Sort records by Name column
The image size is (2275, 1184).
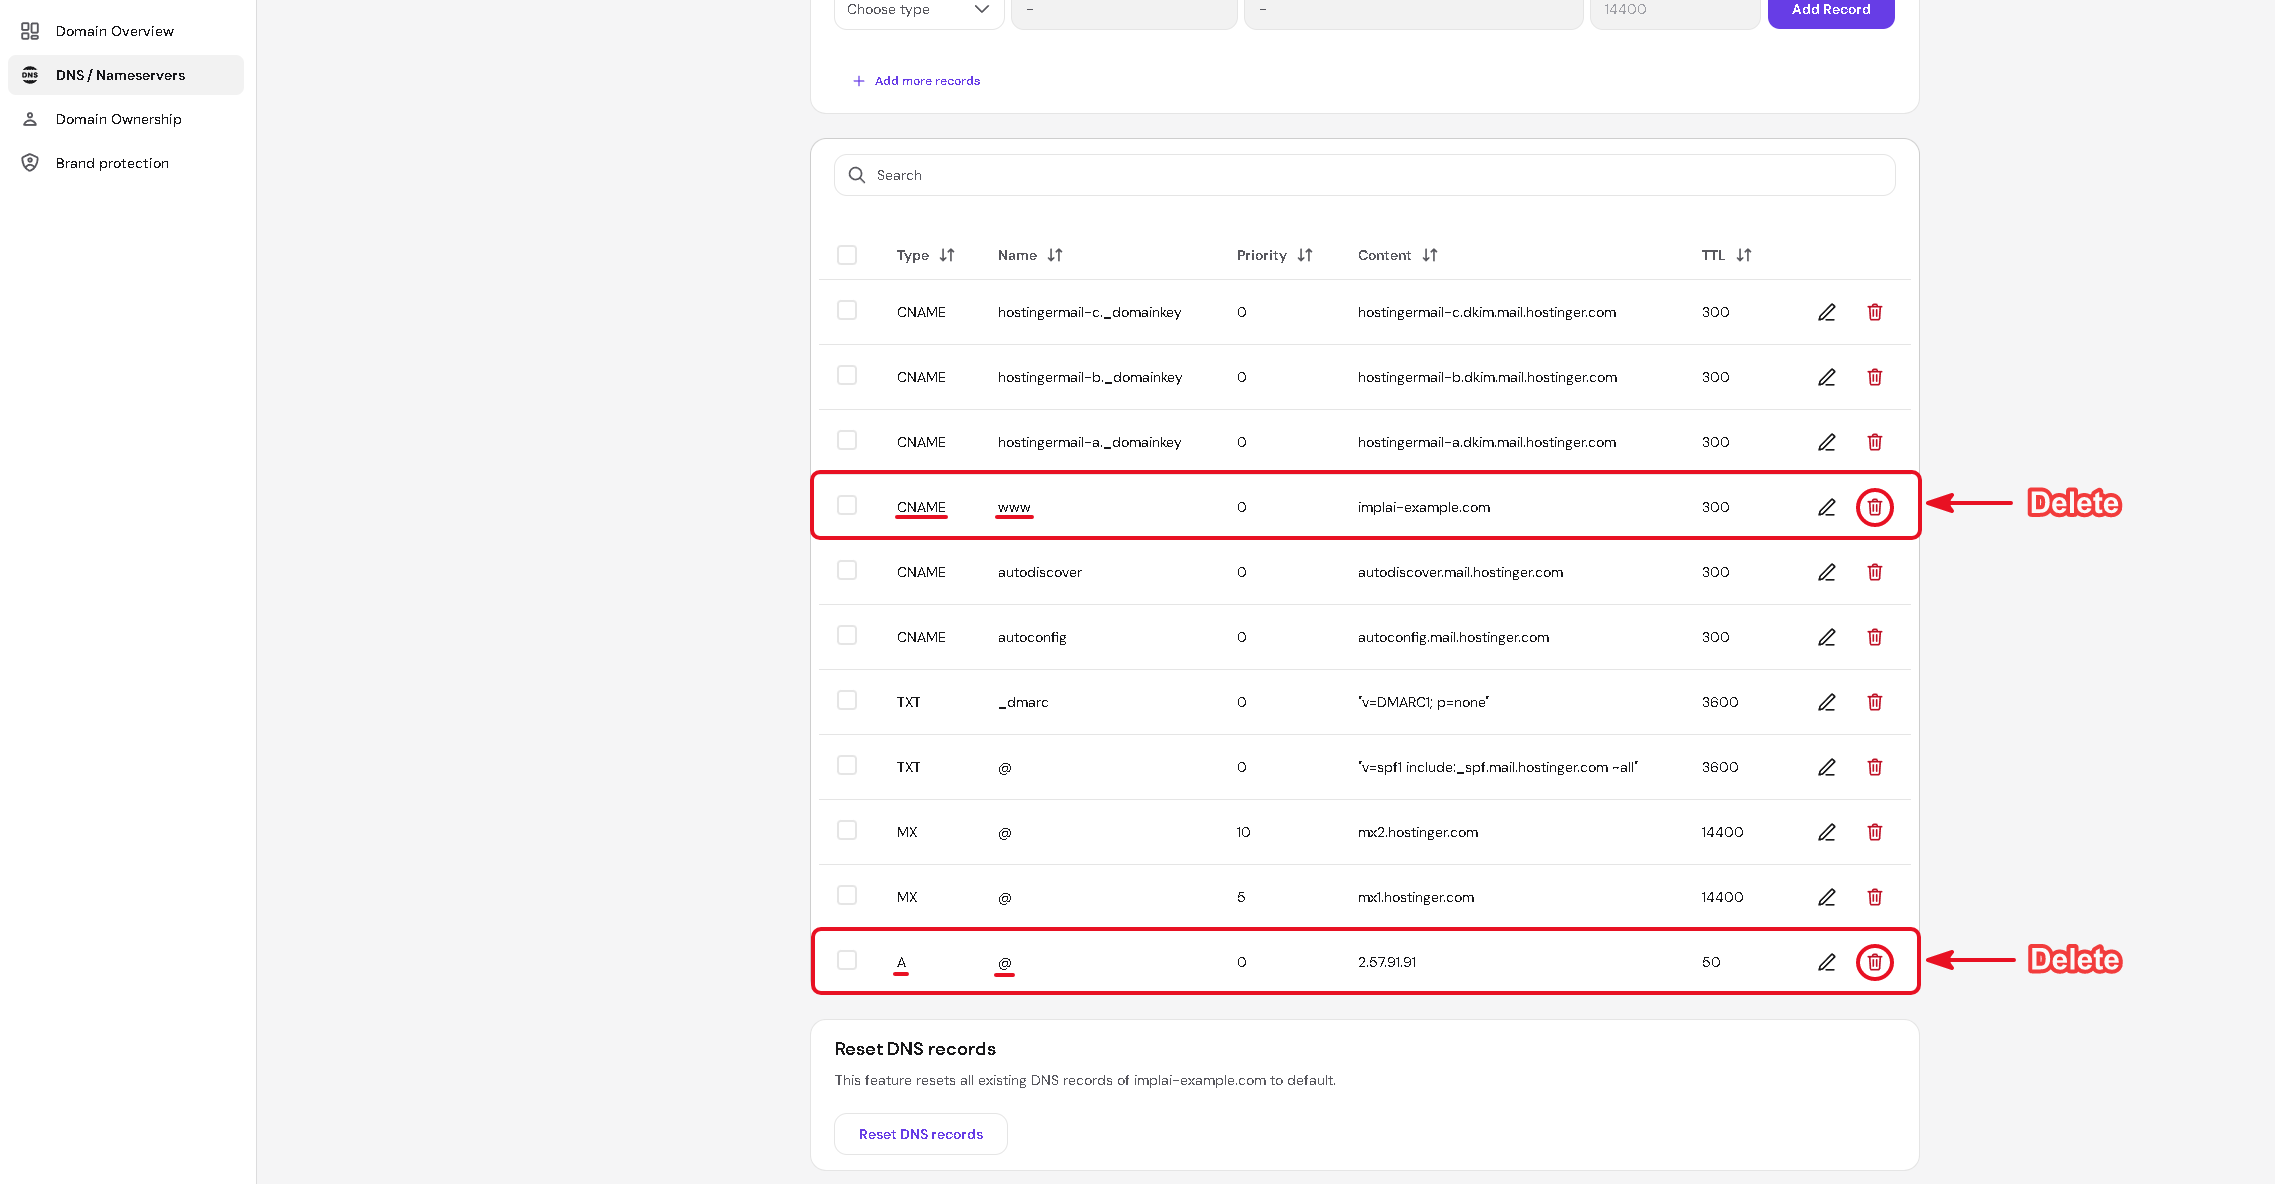coord(1054,255)
